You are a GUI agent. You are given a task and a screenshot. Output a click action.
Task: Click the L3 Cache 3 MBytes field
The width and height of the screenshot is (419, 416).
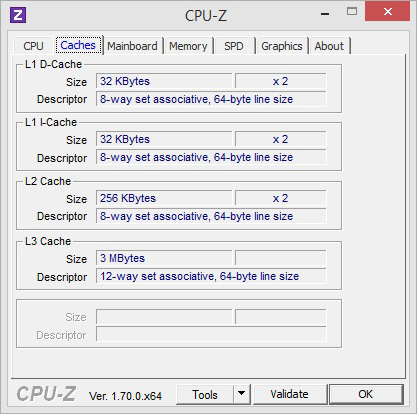[164, 258]
